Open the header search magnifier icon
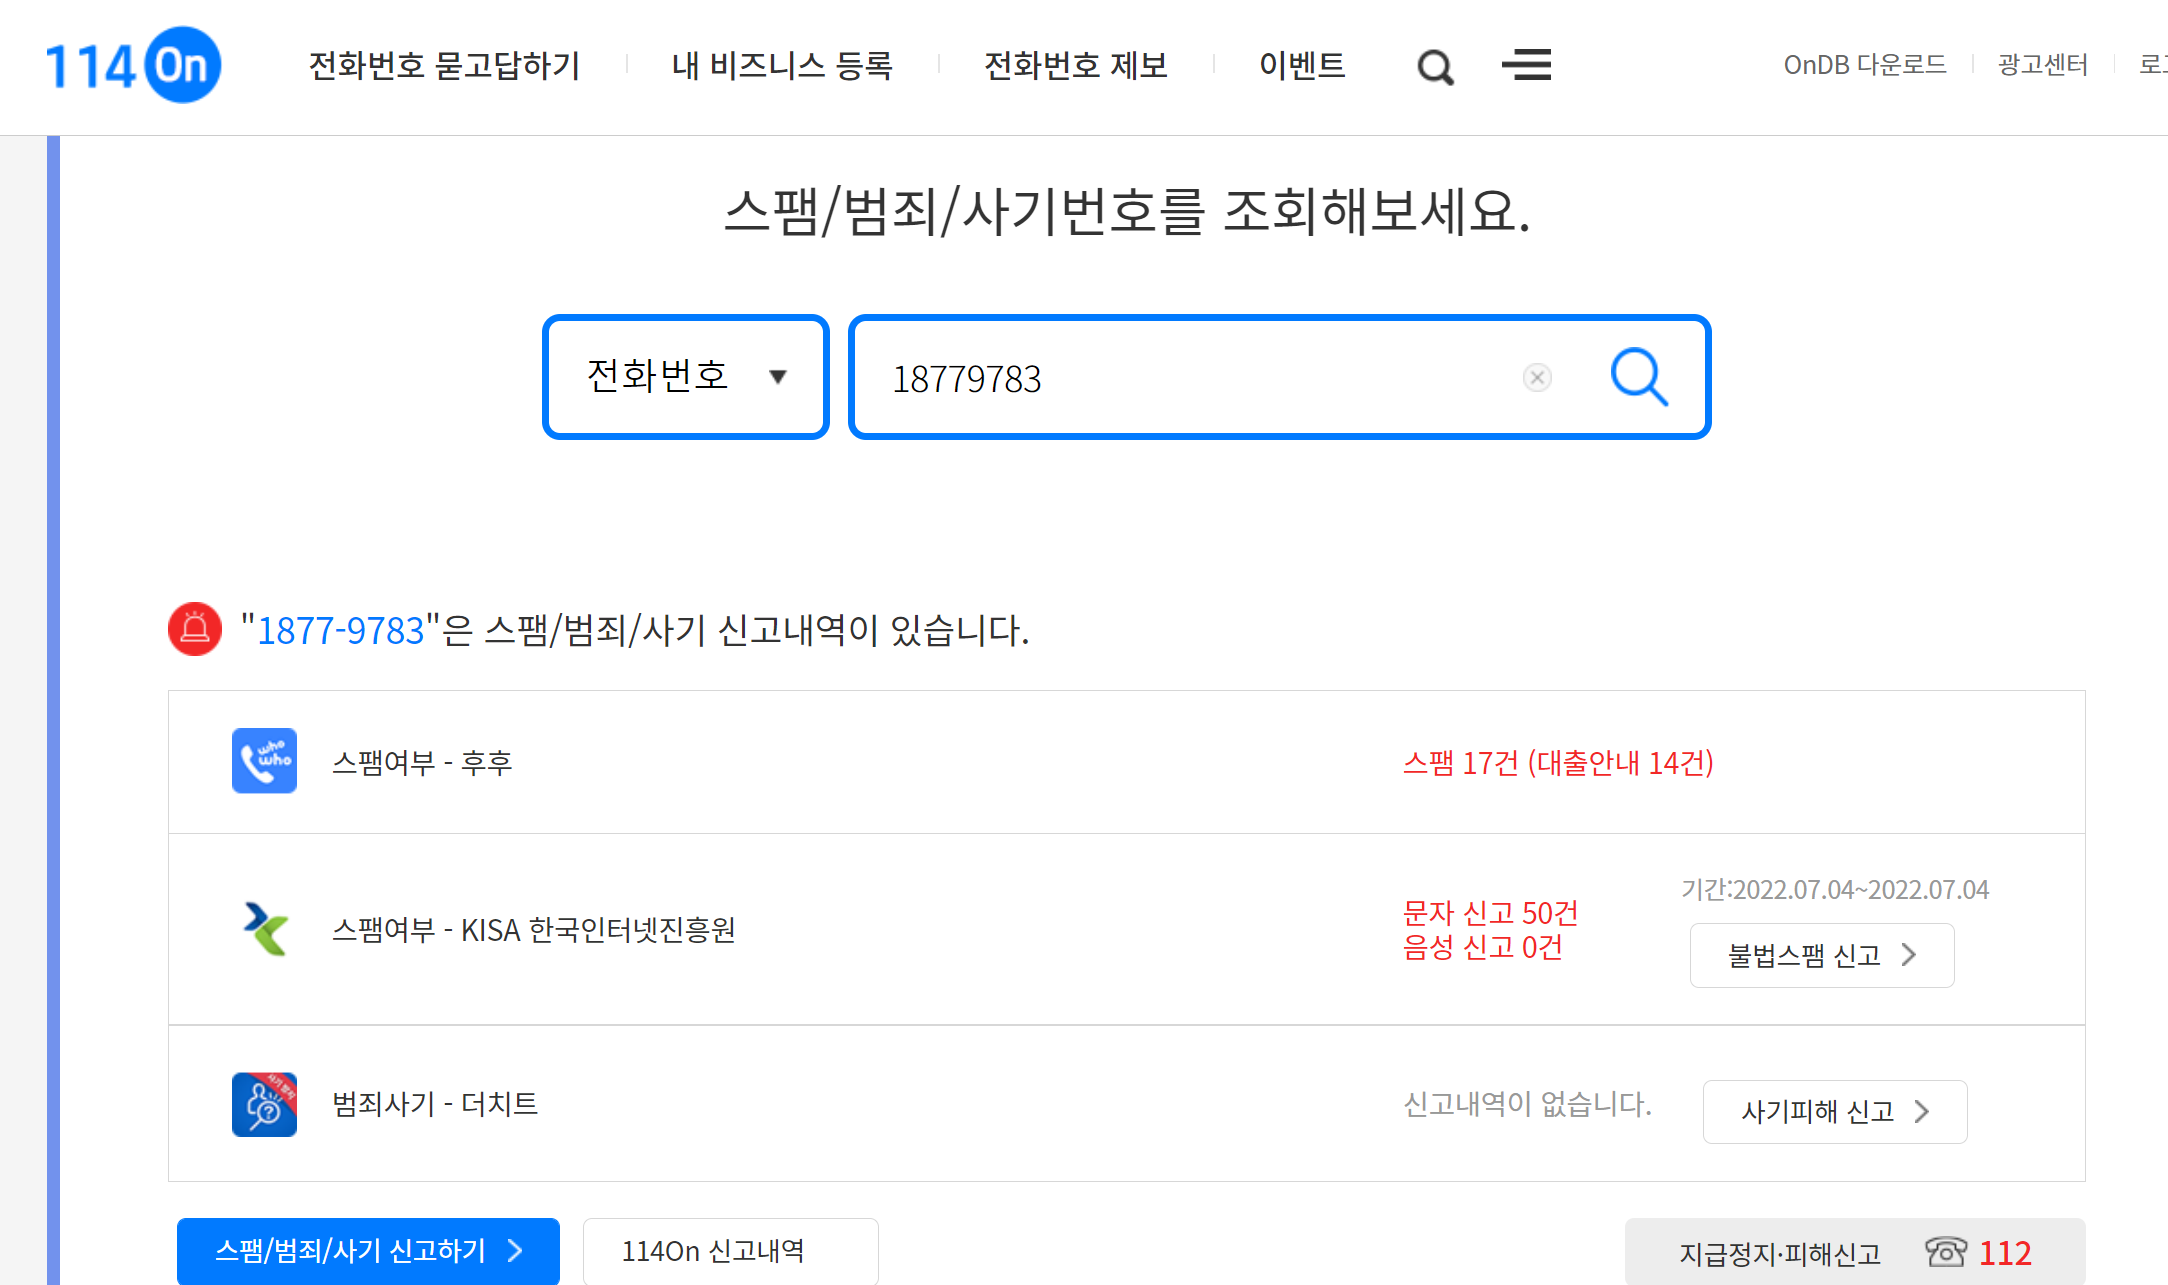Screen dimensions: 2168x1285 pyautogui.click(x=1435, y=67)
